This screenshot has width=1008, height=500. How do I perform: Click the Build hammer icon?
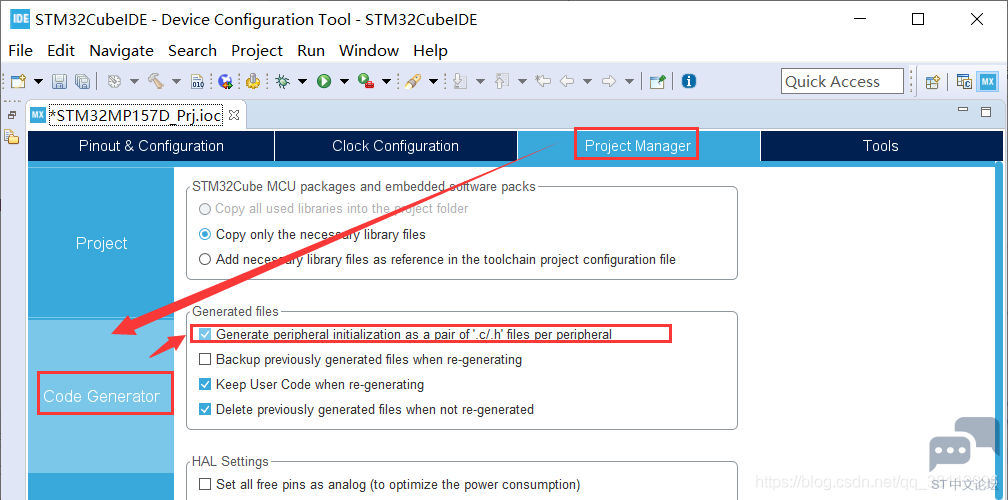click(156, 81)
